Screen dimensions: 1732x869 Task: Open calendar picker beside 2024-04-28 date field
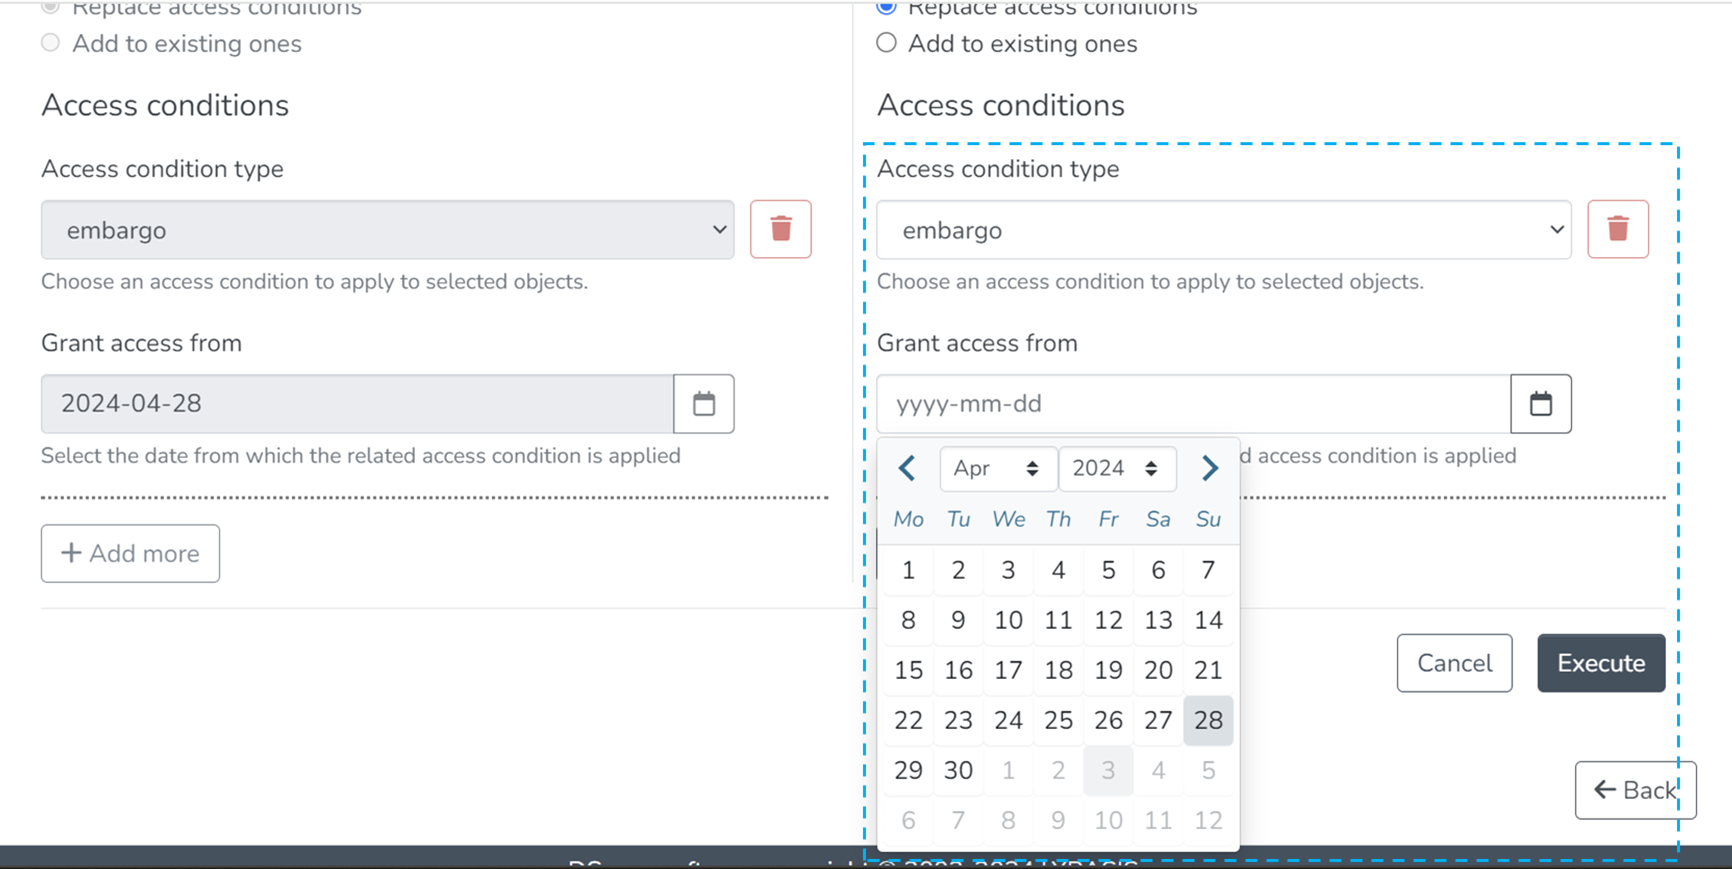[x=704, y=404]
